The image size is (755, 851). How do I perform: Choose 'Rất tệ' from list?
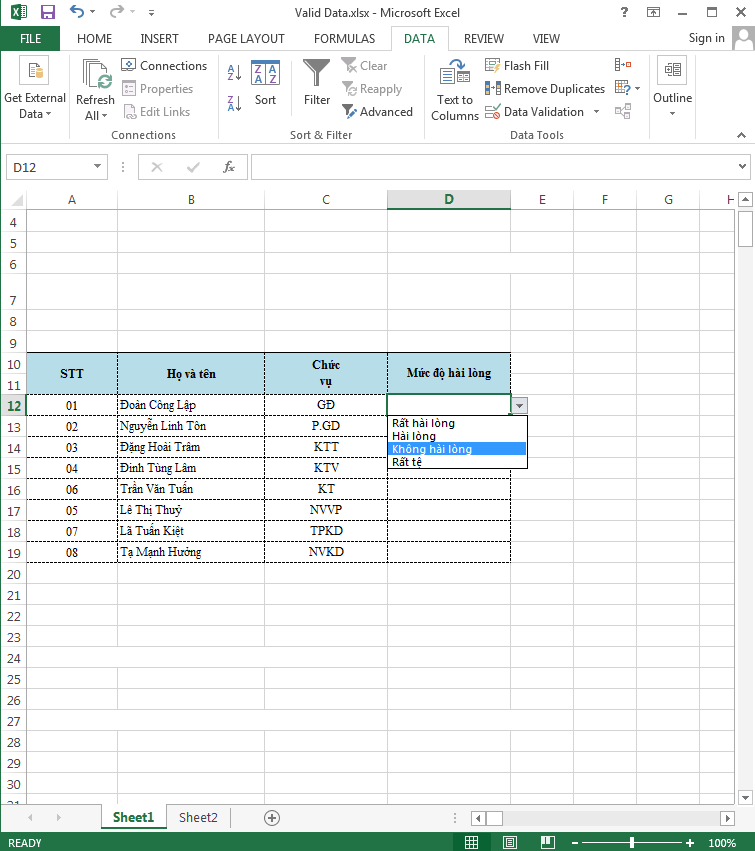coord(456,462)
